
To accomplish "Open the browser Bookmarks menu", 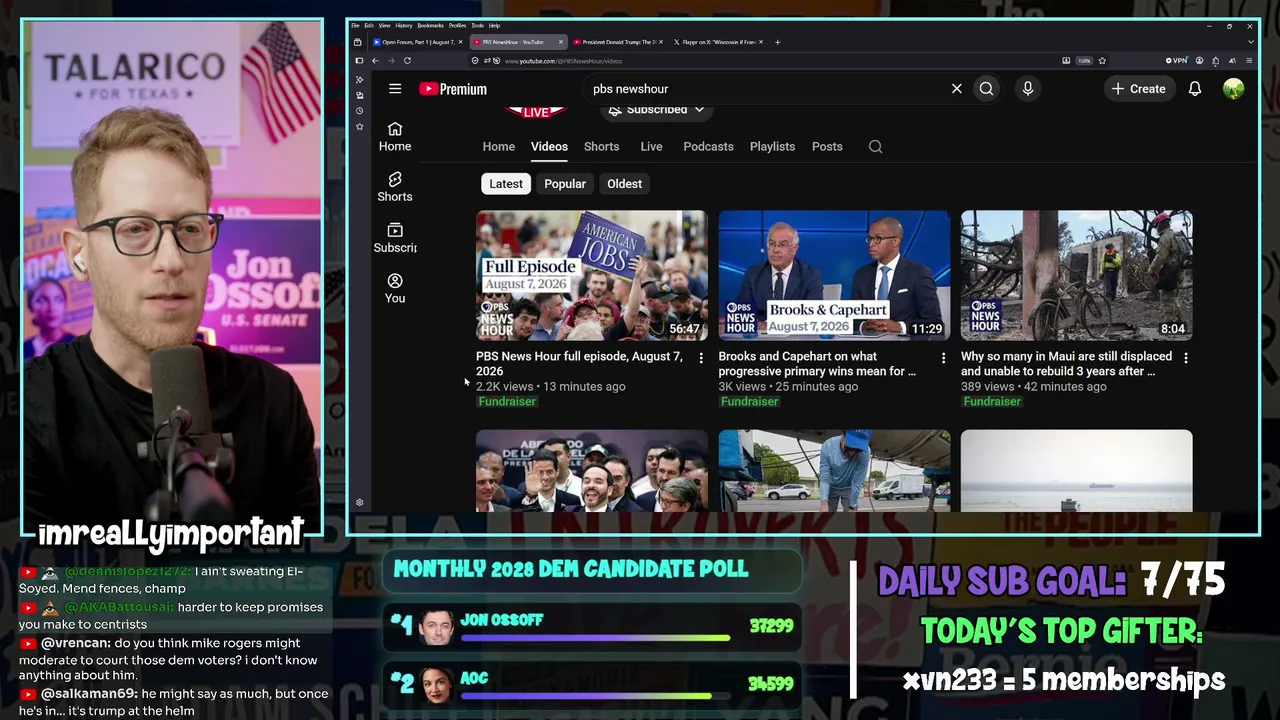I will [x=431, y=25].
